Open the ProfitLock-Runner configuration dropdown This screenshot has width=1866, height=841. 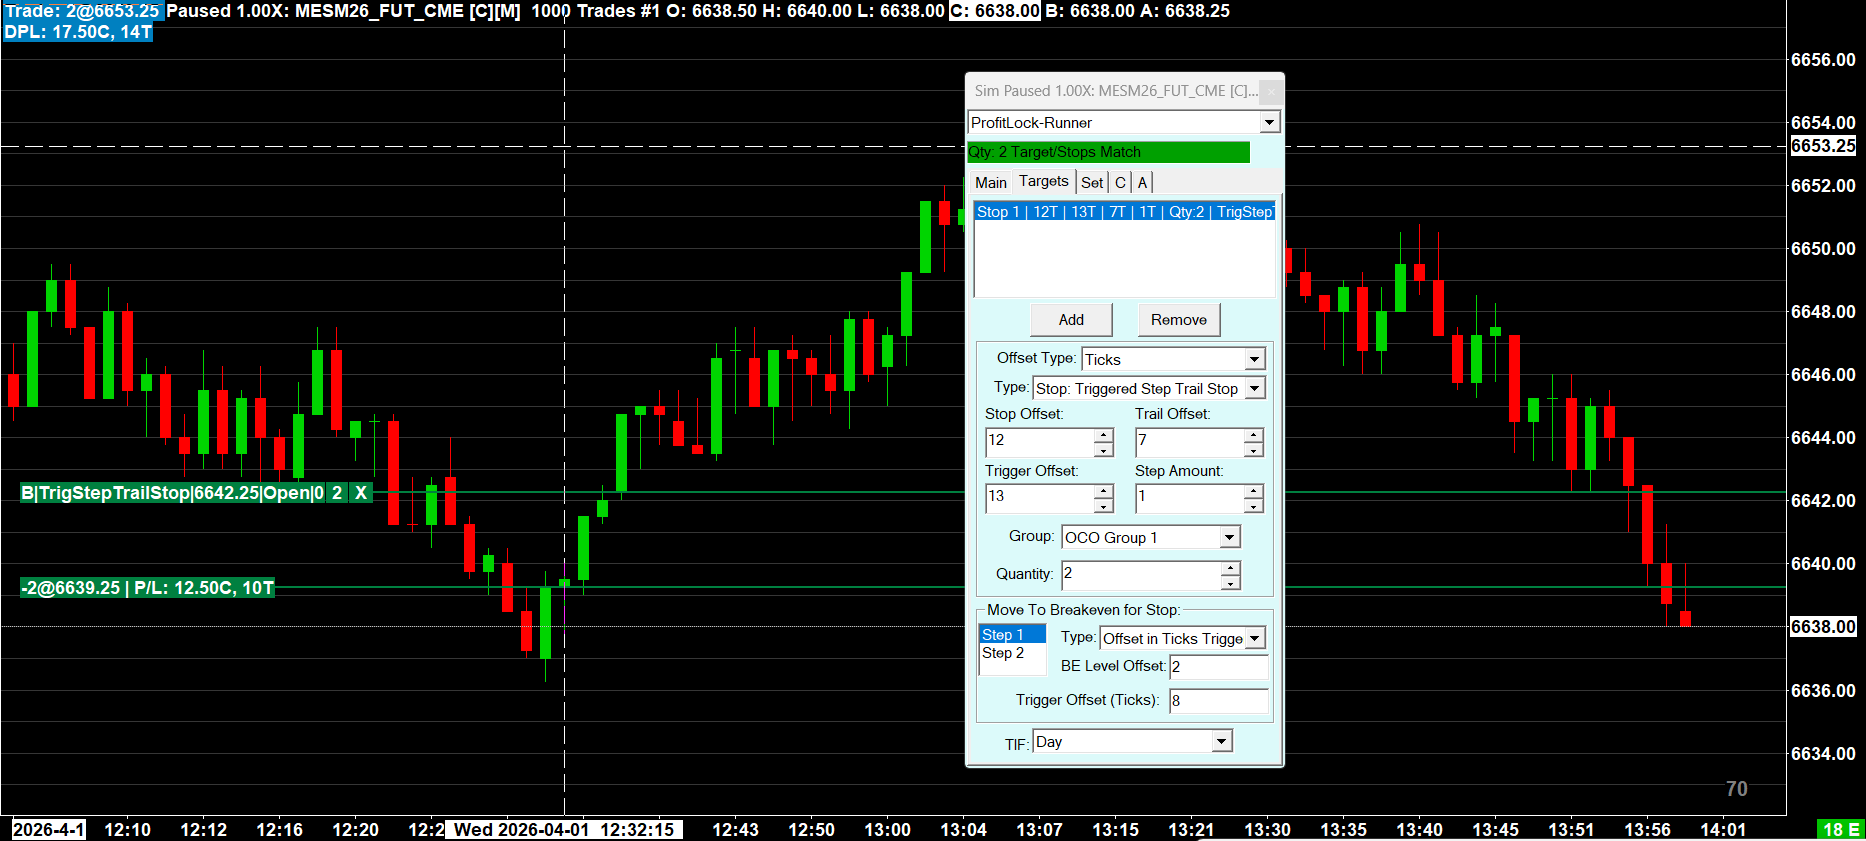[x=1269, y=122]
